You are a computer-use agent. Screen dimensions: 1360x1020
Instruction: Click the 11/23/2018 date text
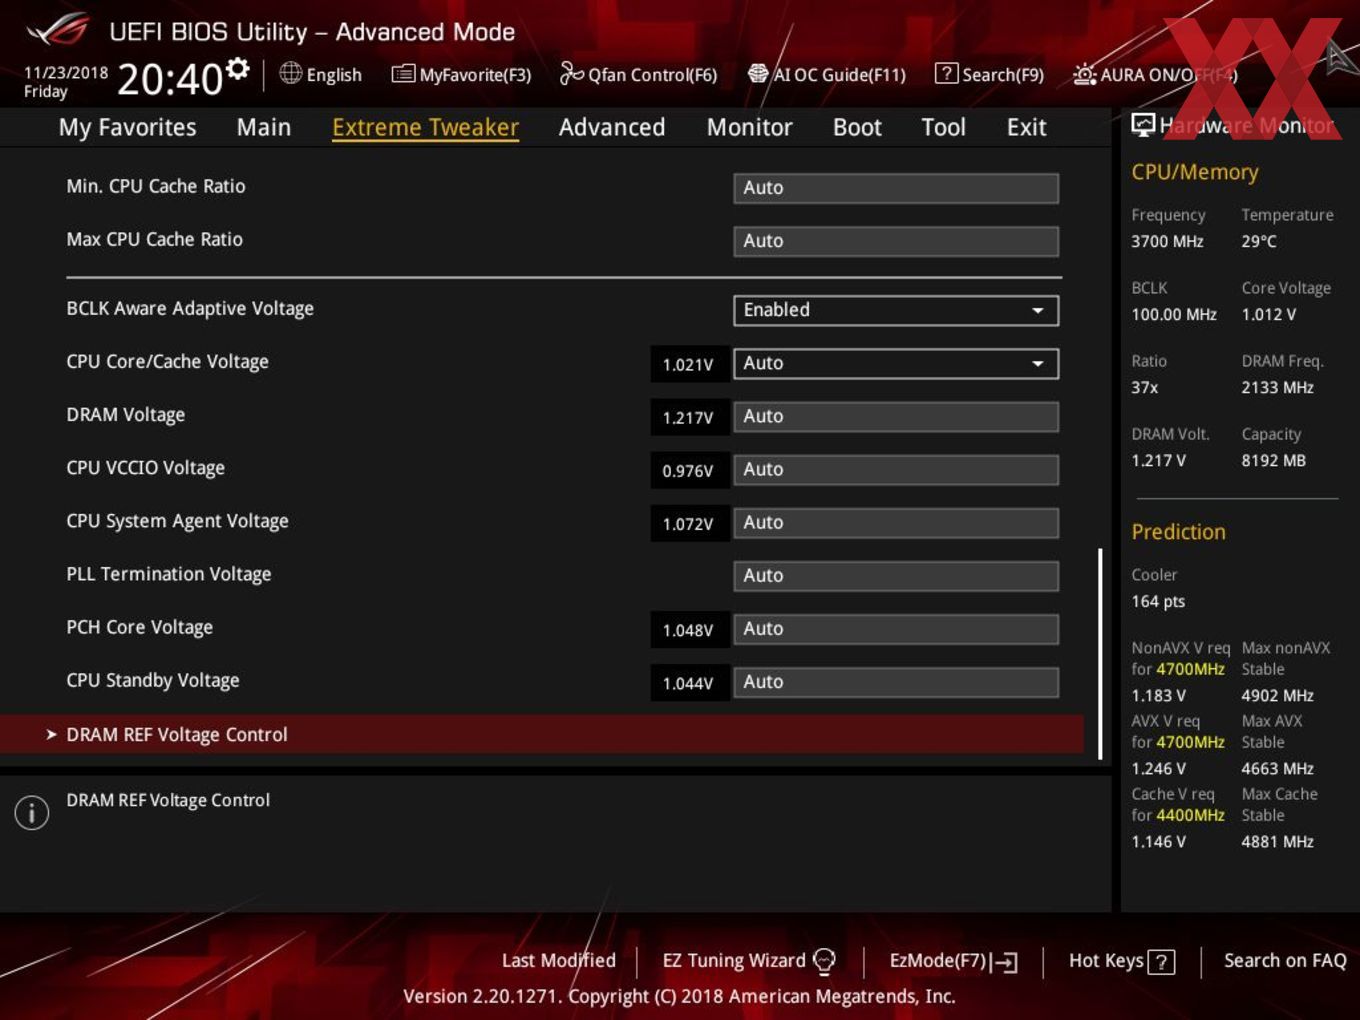(x=66, y=73)
